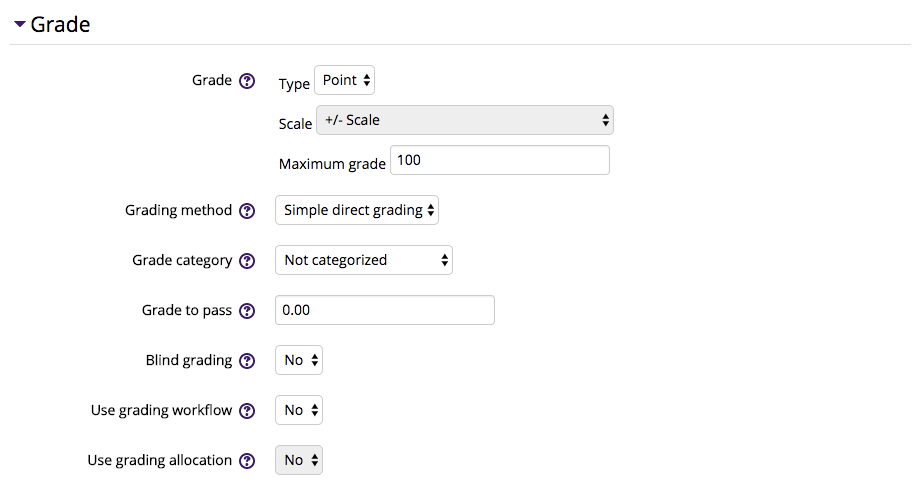The width and height of the screenshot is (921, 492).
Task: Open Use grading allocation dropdown
Action: 299,460
